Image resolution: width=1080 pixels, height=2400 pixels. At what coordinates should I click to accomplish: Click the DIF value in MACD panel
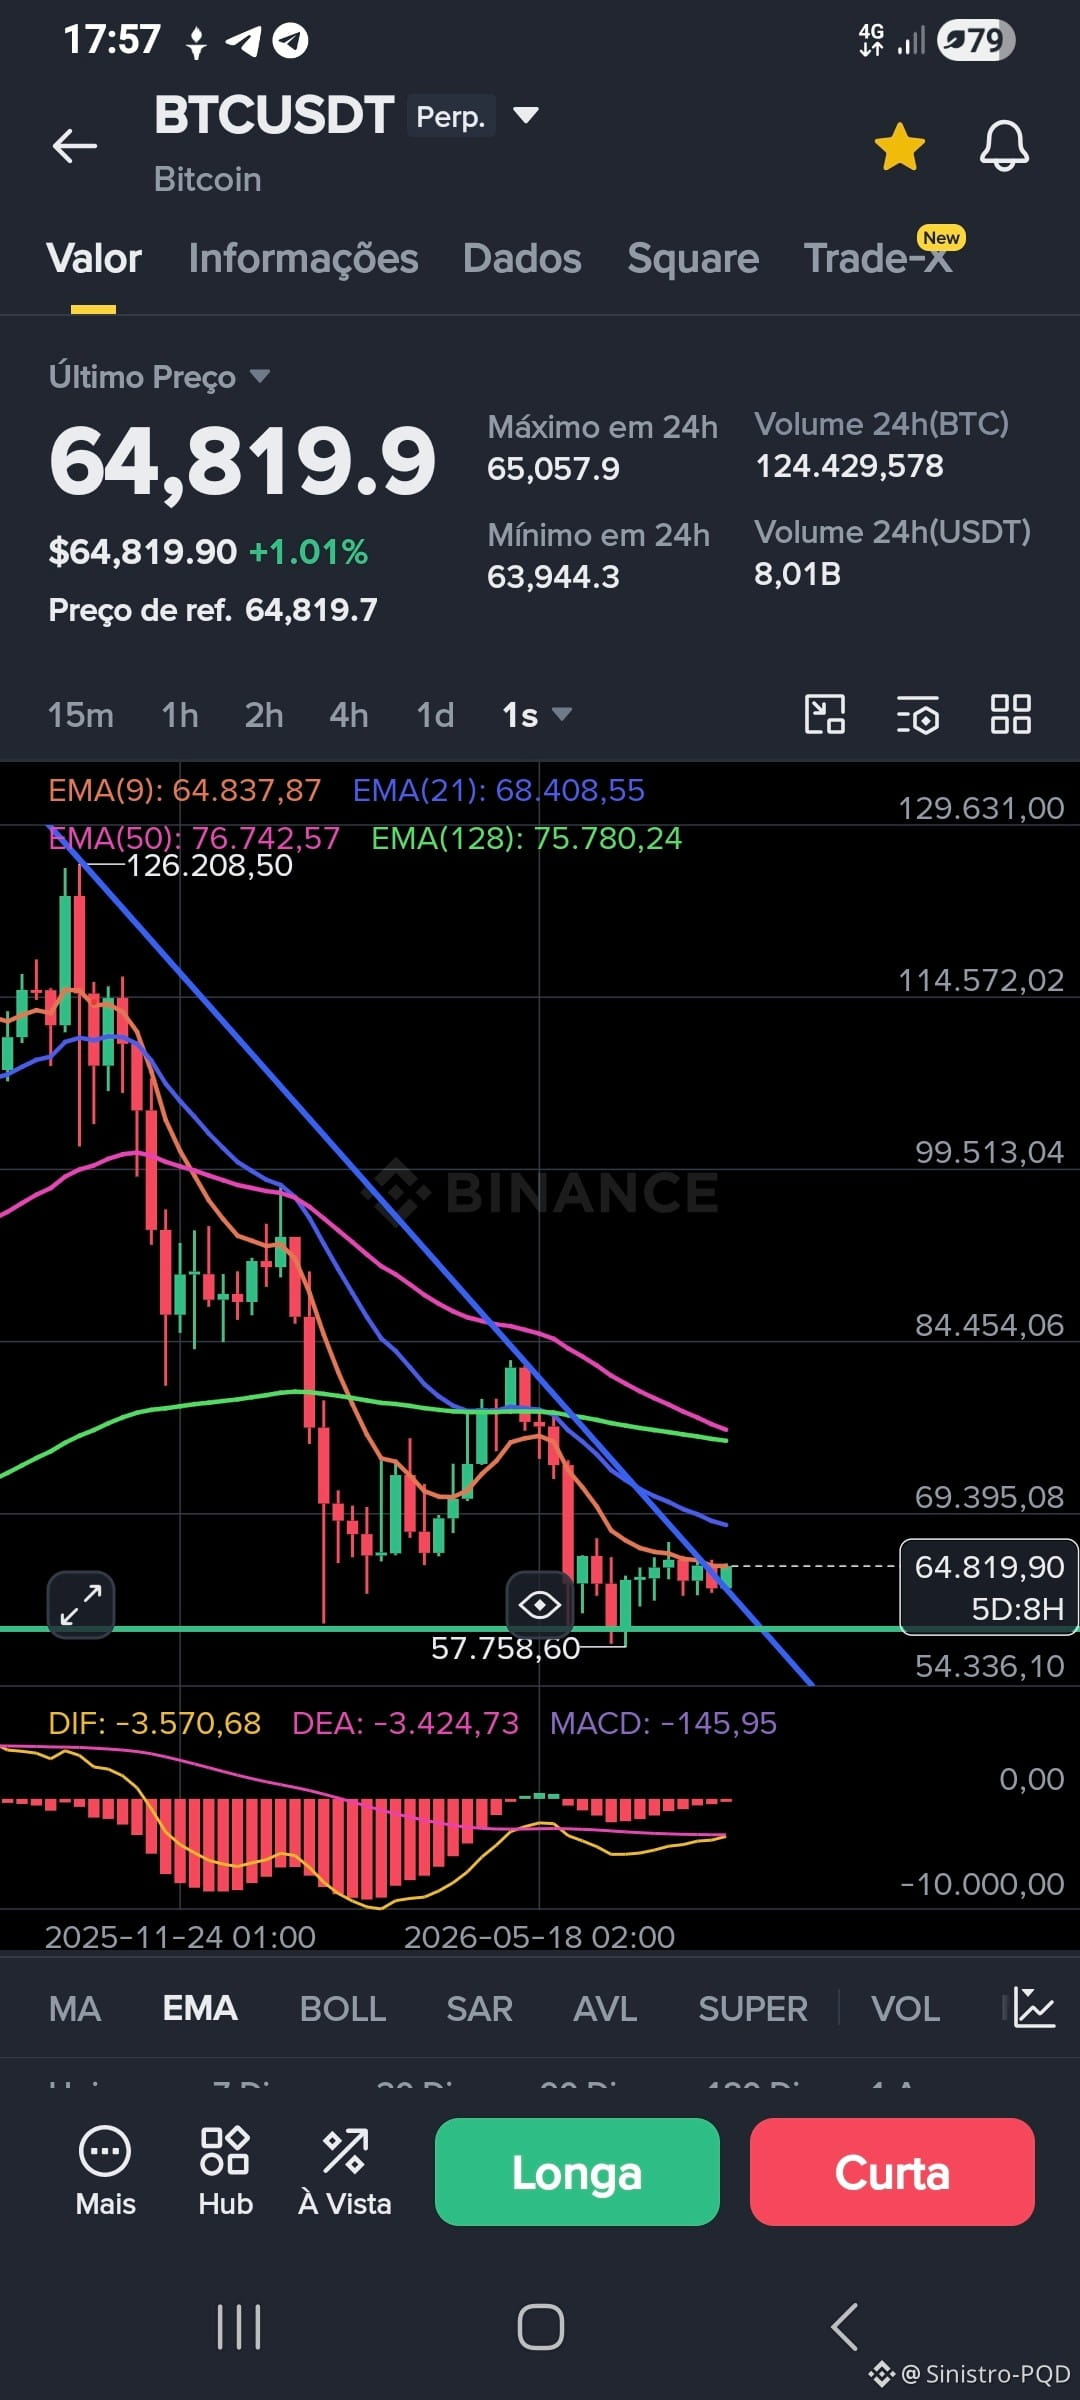155,1723
